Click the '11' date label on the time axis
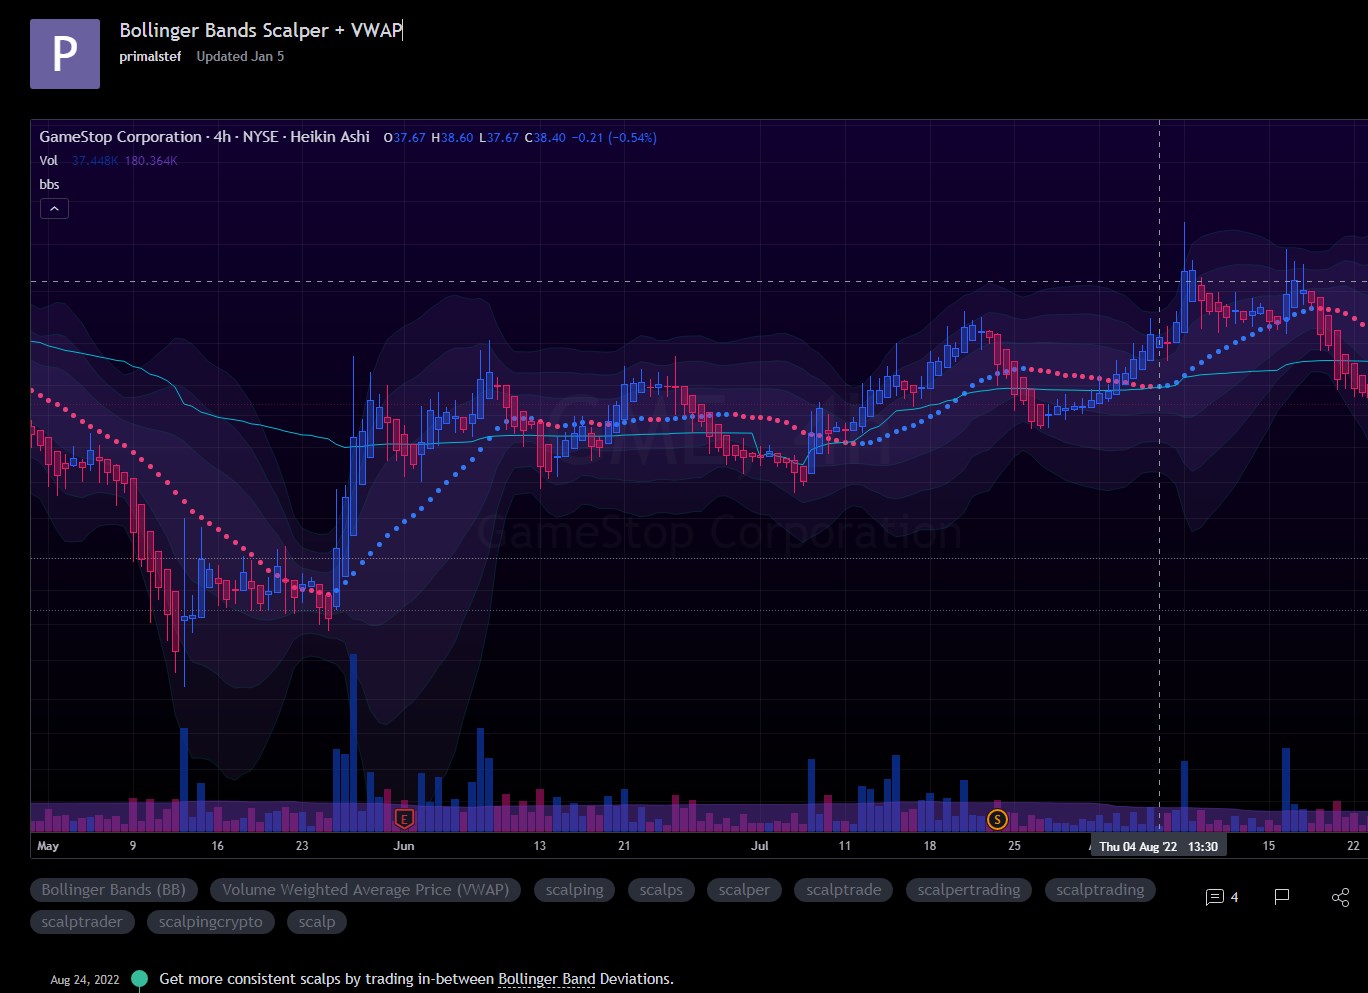Screen dimensions: 1368x993 point(845,846)
